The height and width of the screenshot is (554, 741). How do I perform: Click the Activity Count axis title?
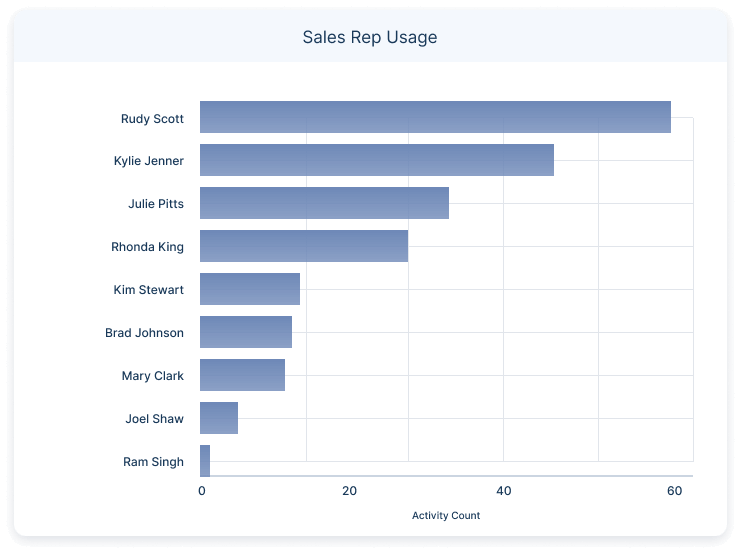click(x=446, y=516)
